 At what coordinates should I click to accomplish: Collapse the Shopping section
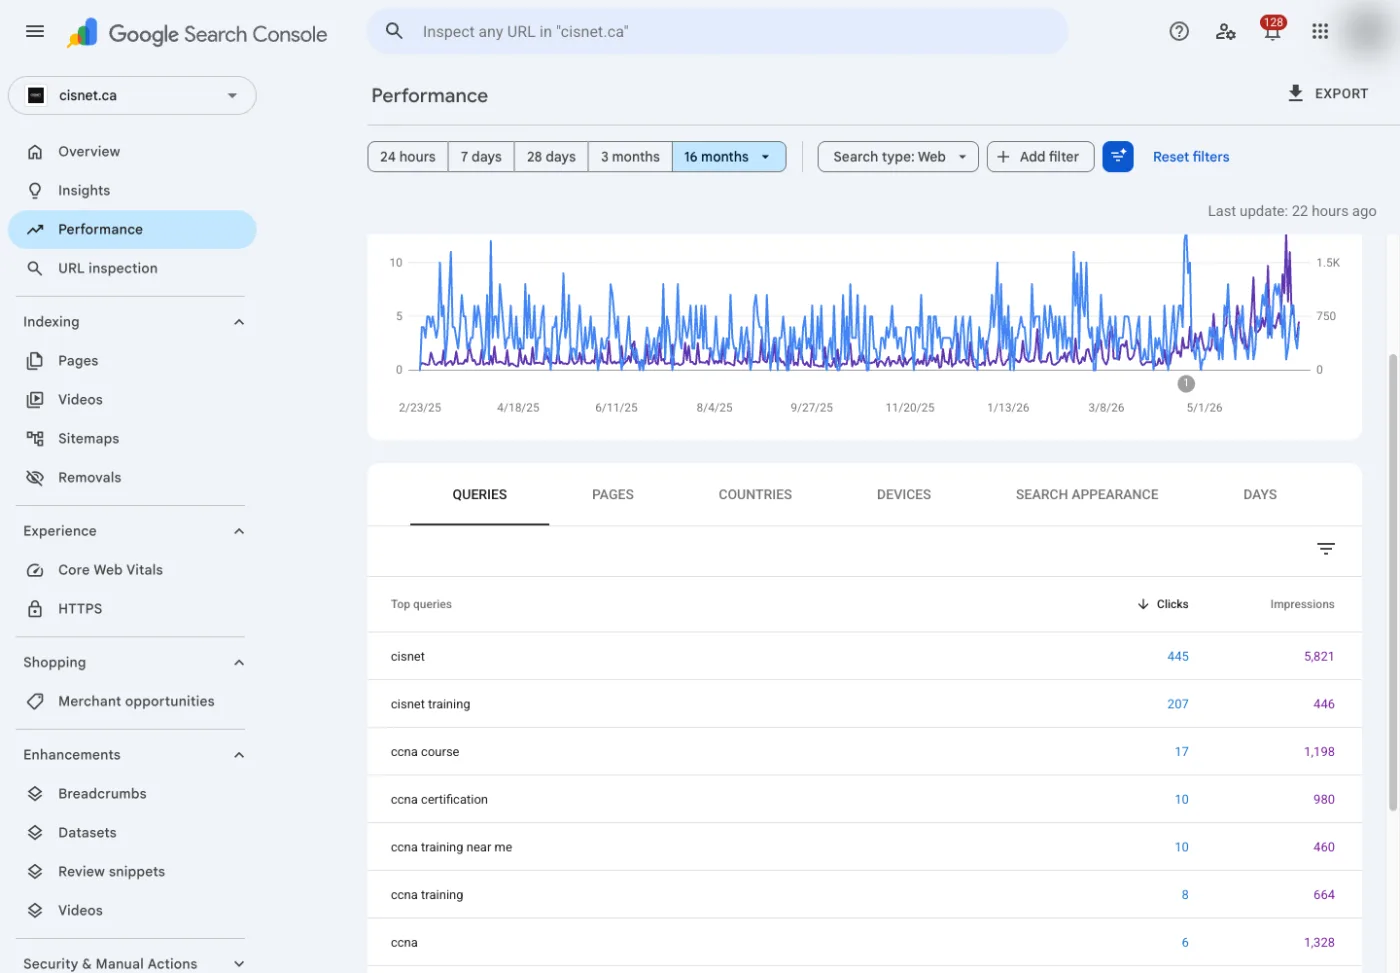pos(239,663)
